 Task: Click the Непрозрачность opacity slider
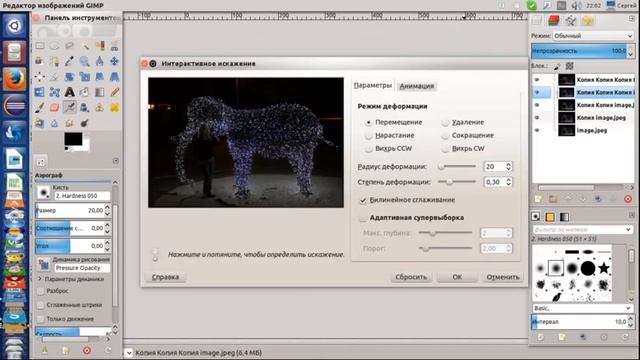click(579, 51)
